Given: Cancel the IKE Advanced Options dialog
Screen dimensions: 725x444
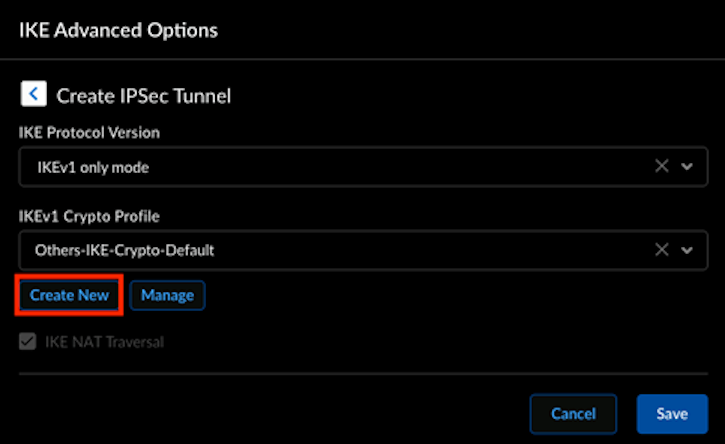Looking at the screenshot, I should pyautogui.click(x=573, y=413).
